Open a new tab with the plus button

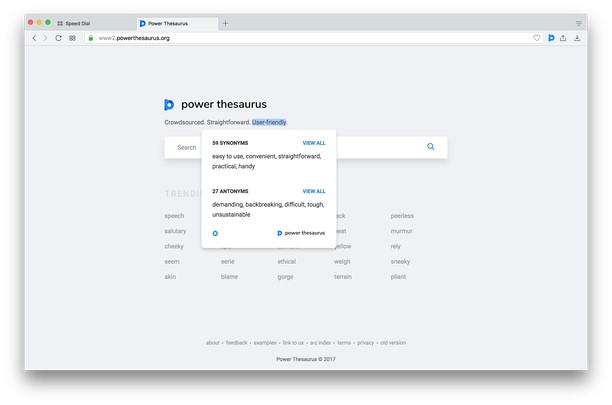pos(225,22)
